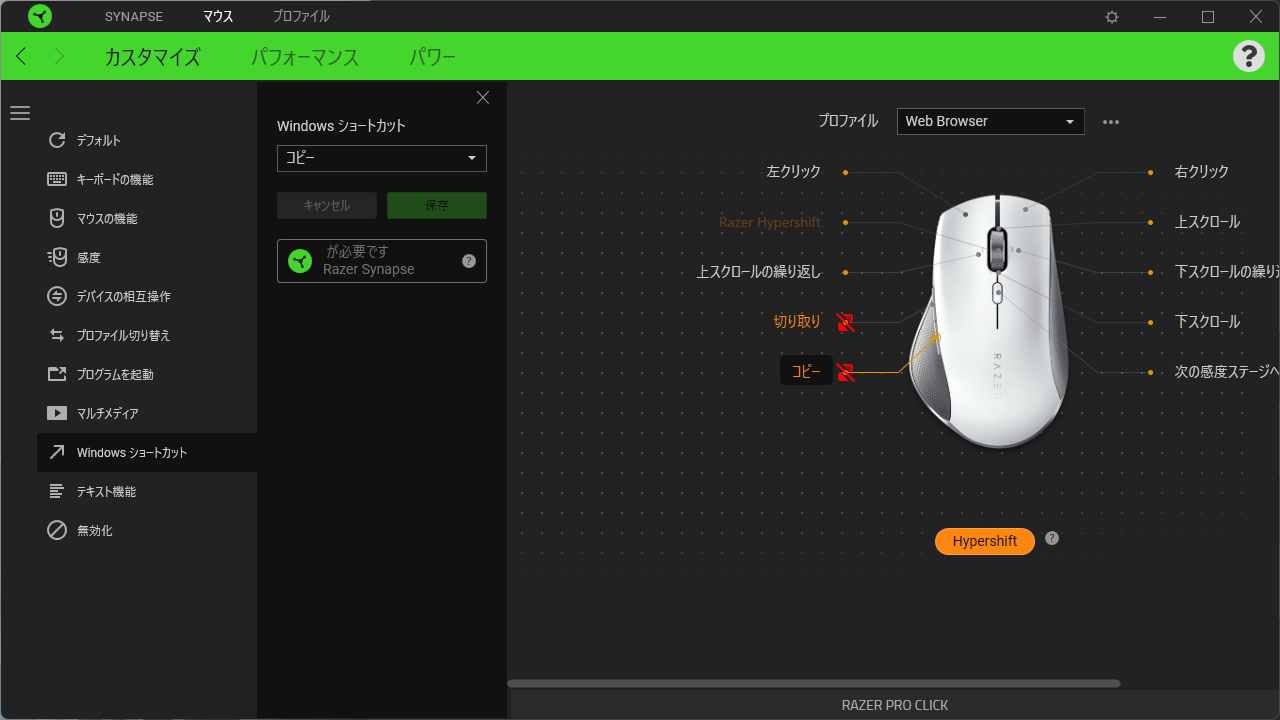
Task: Select the マルチメディア play icon
Action: click(57, 413)
